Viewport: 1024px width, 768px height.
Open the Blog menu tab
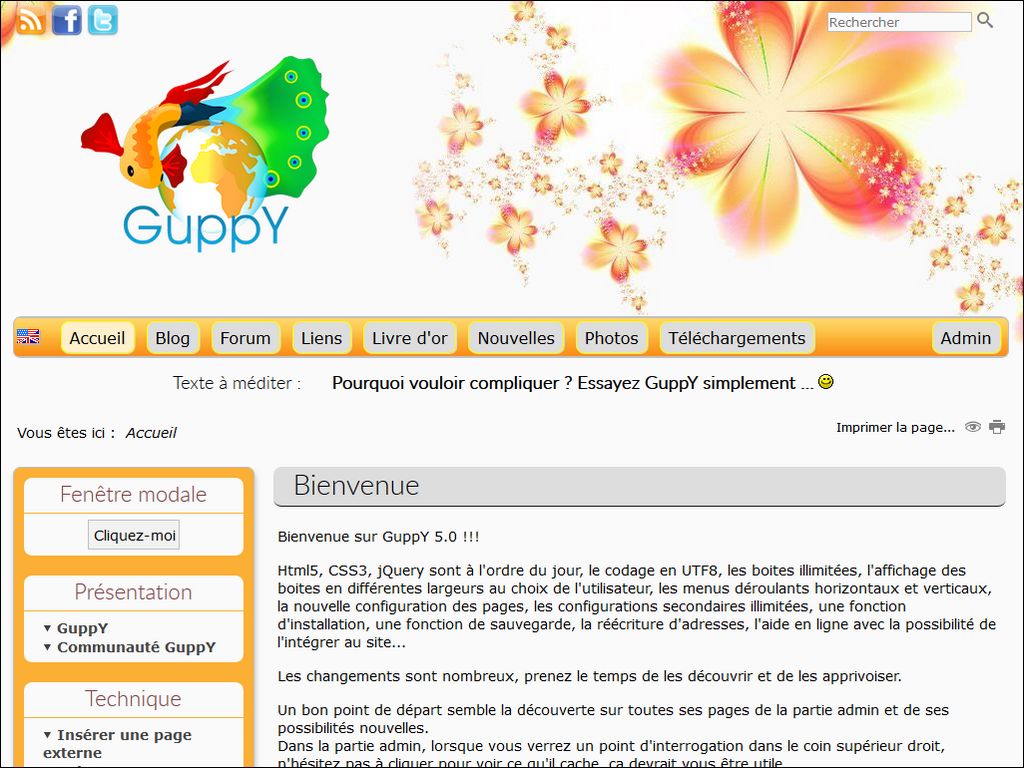[x=172, y=338]
